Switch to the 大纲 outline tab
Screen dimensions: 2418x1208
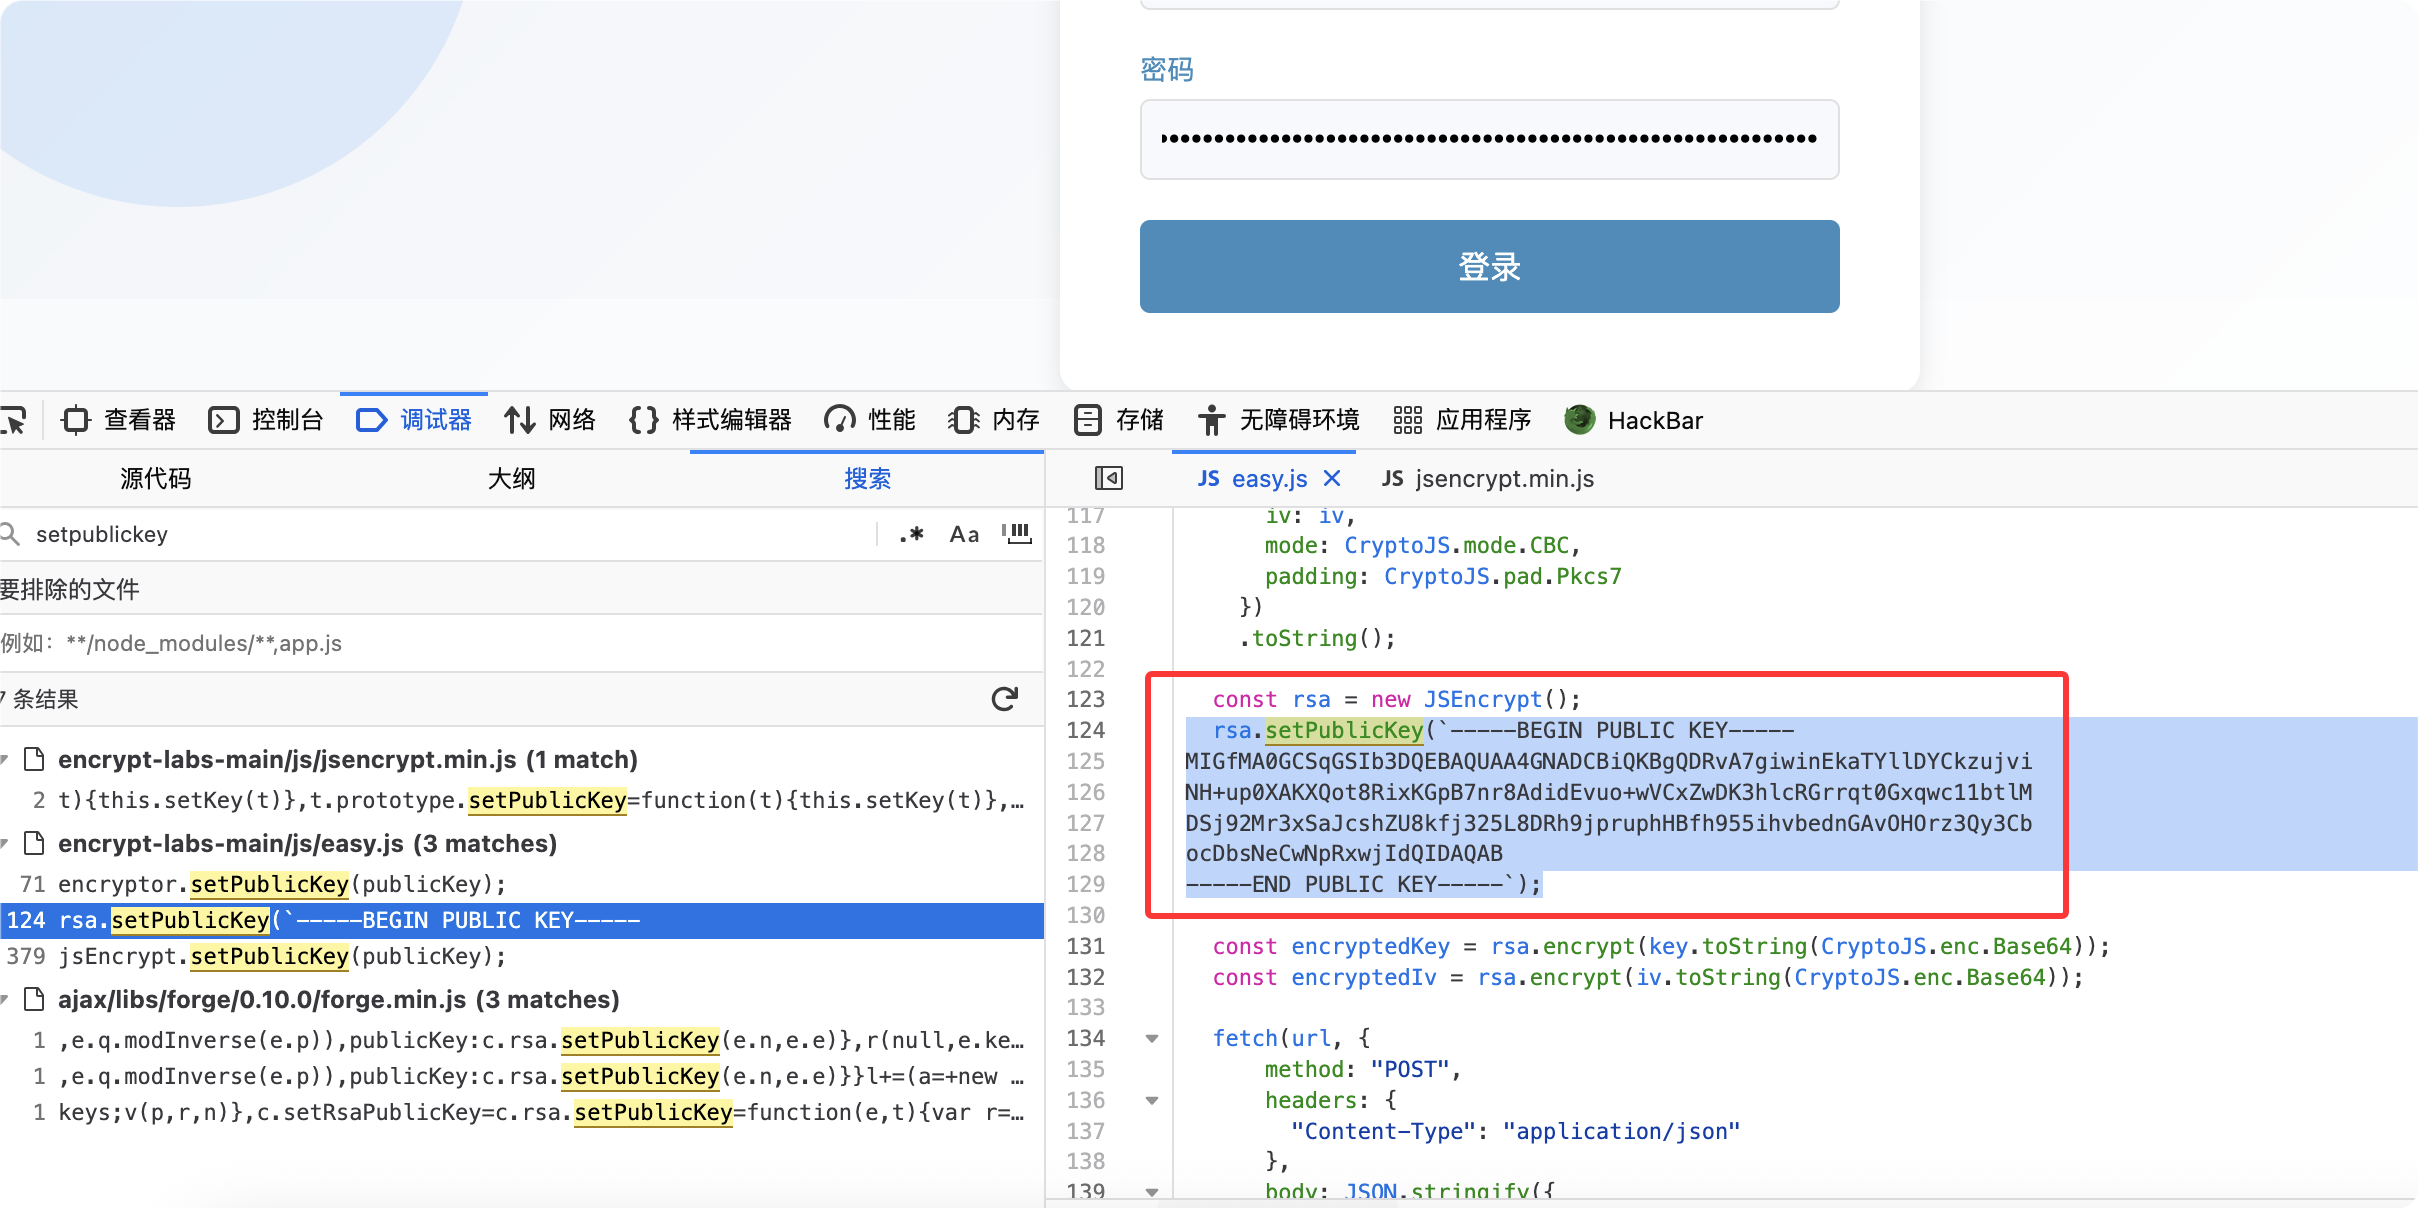(511, 479)
